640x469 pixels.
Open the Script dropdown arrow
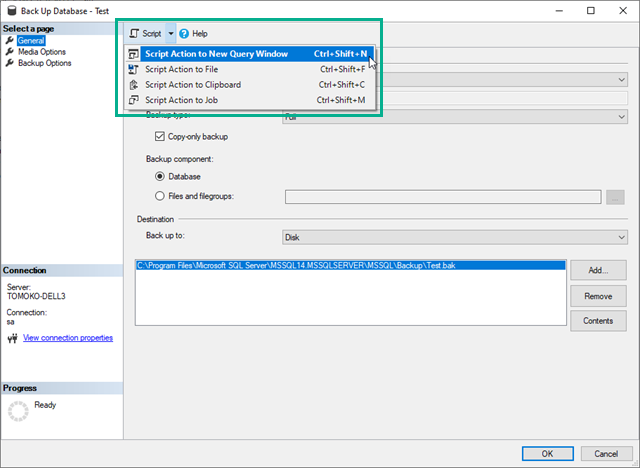coord(171,33)
